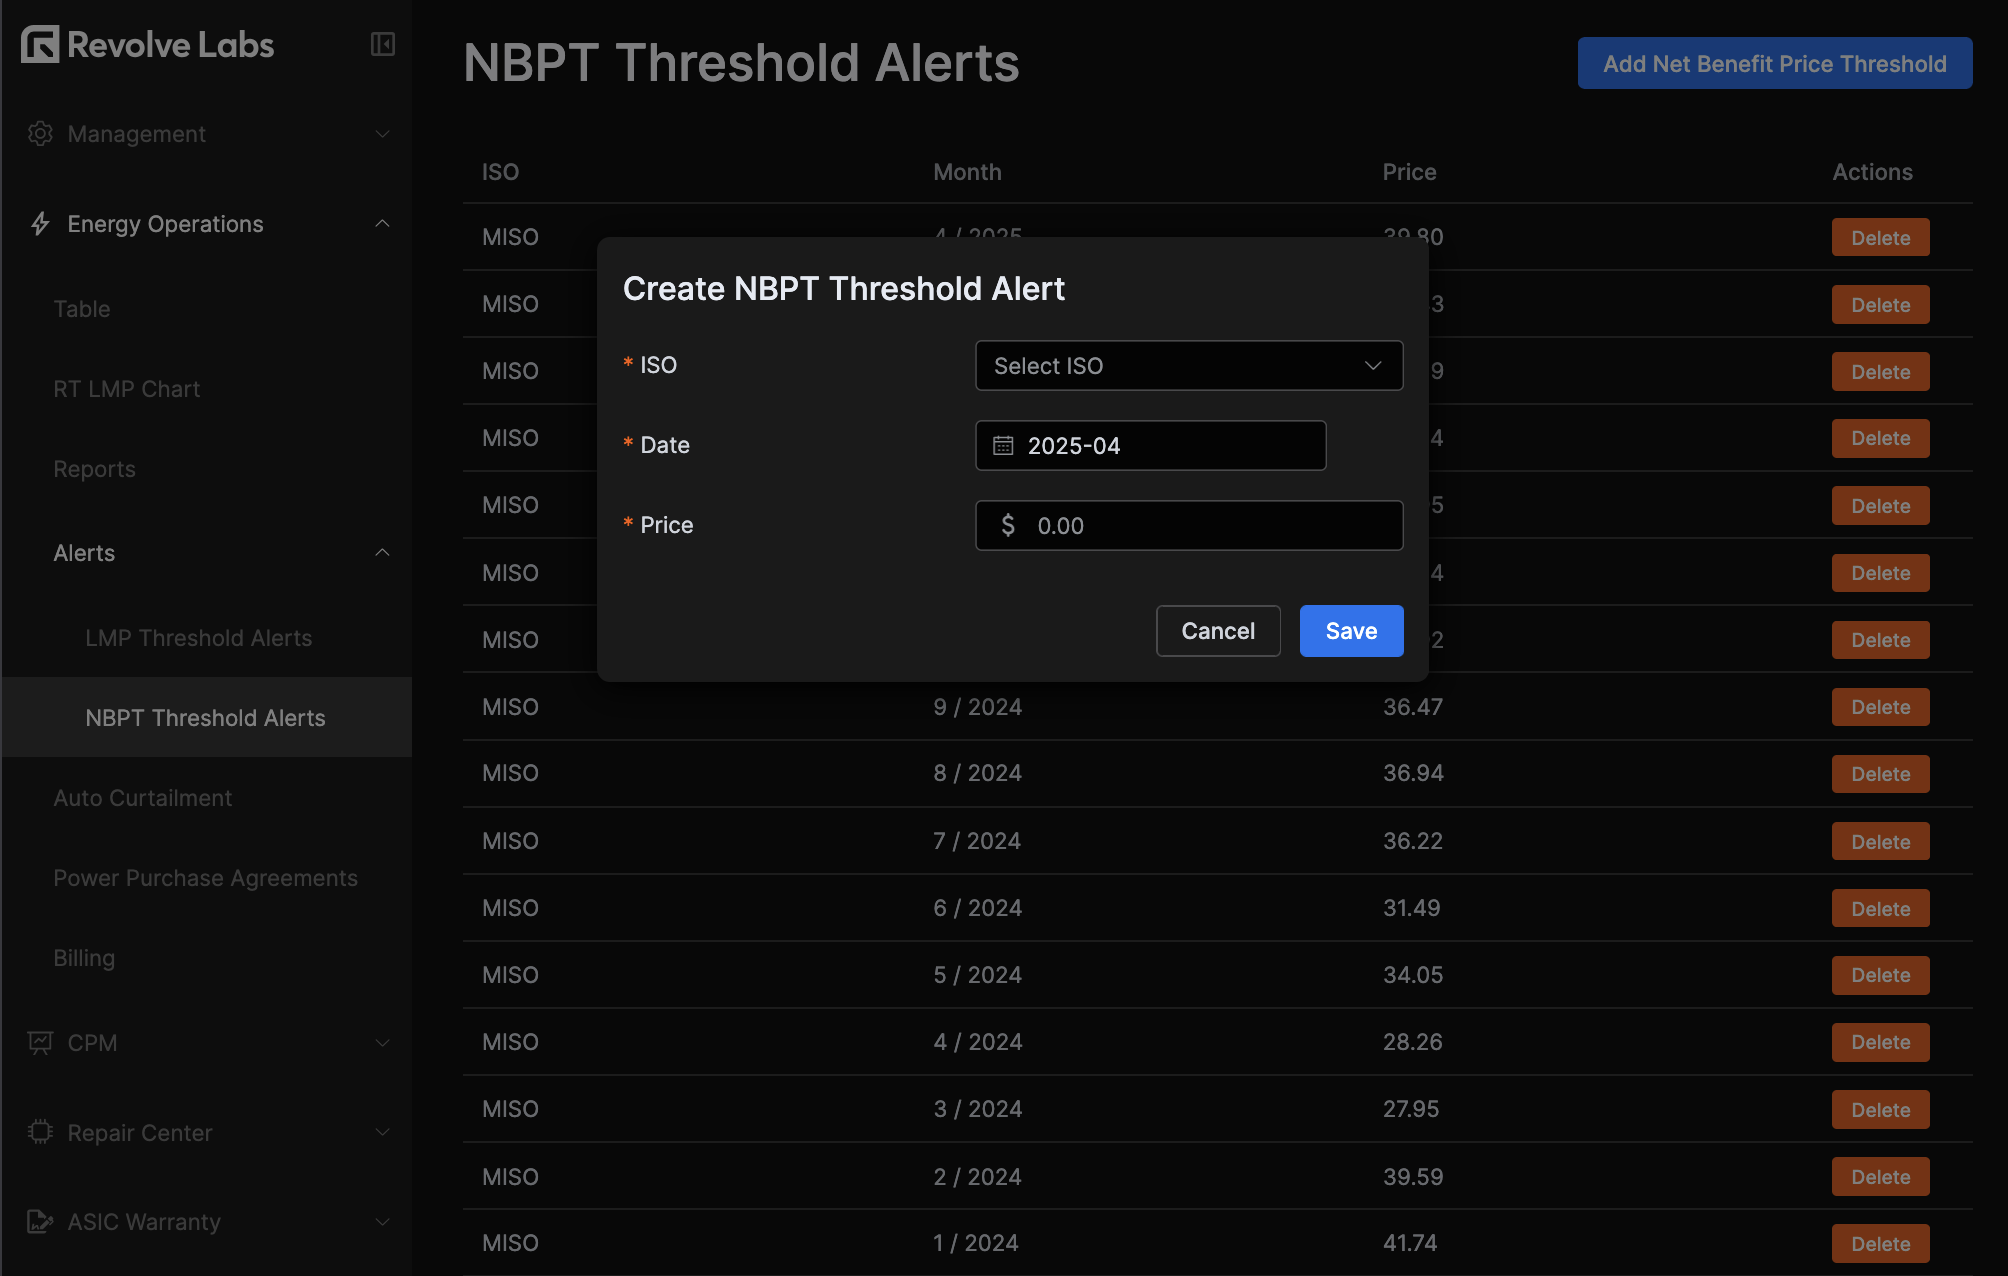Open the Select ISO dropdown

point(1188,365)
